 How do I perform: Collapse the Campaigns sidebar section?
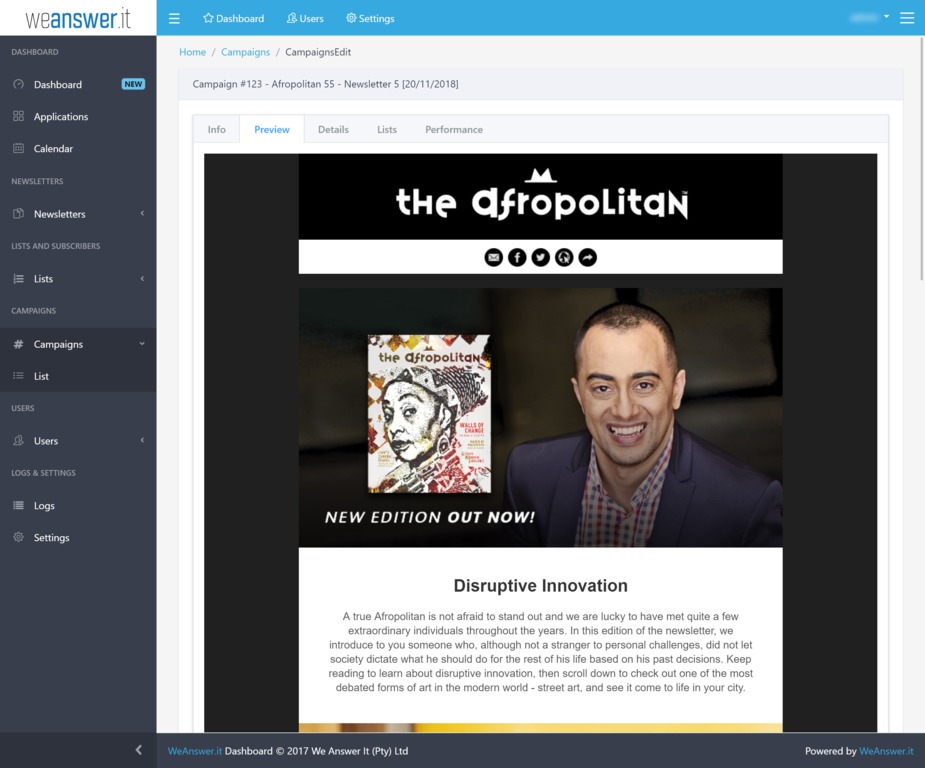click(58, 344)
